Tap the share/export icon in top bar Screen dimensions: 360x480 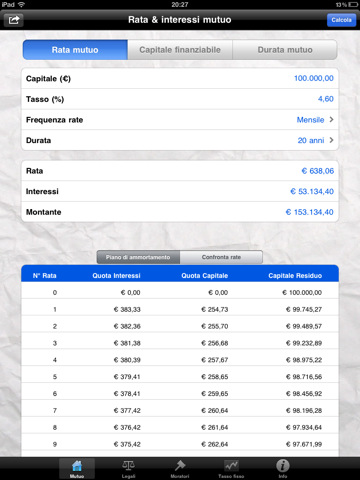click(x=14, y=20)
